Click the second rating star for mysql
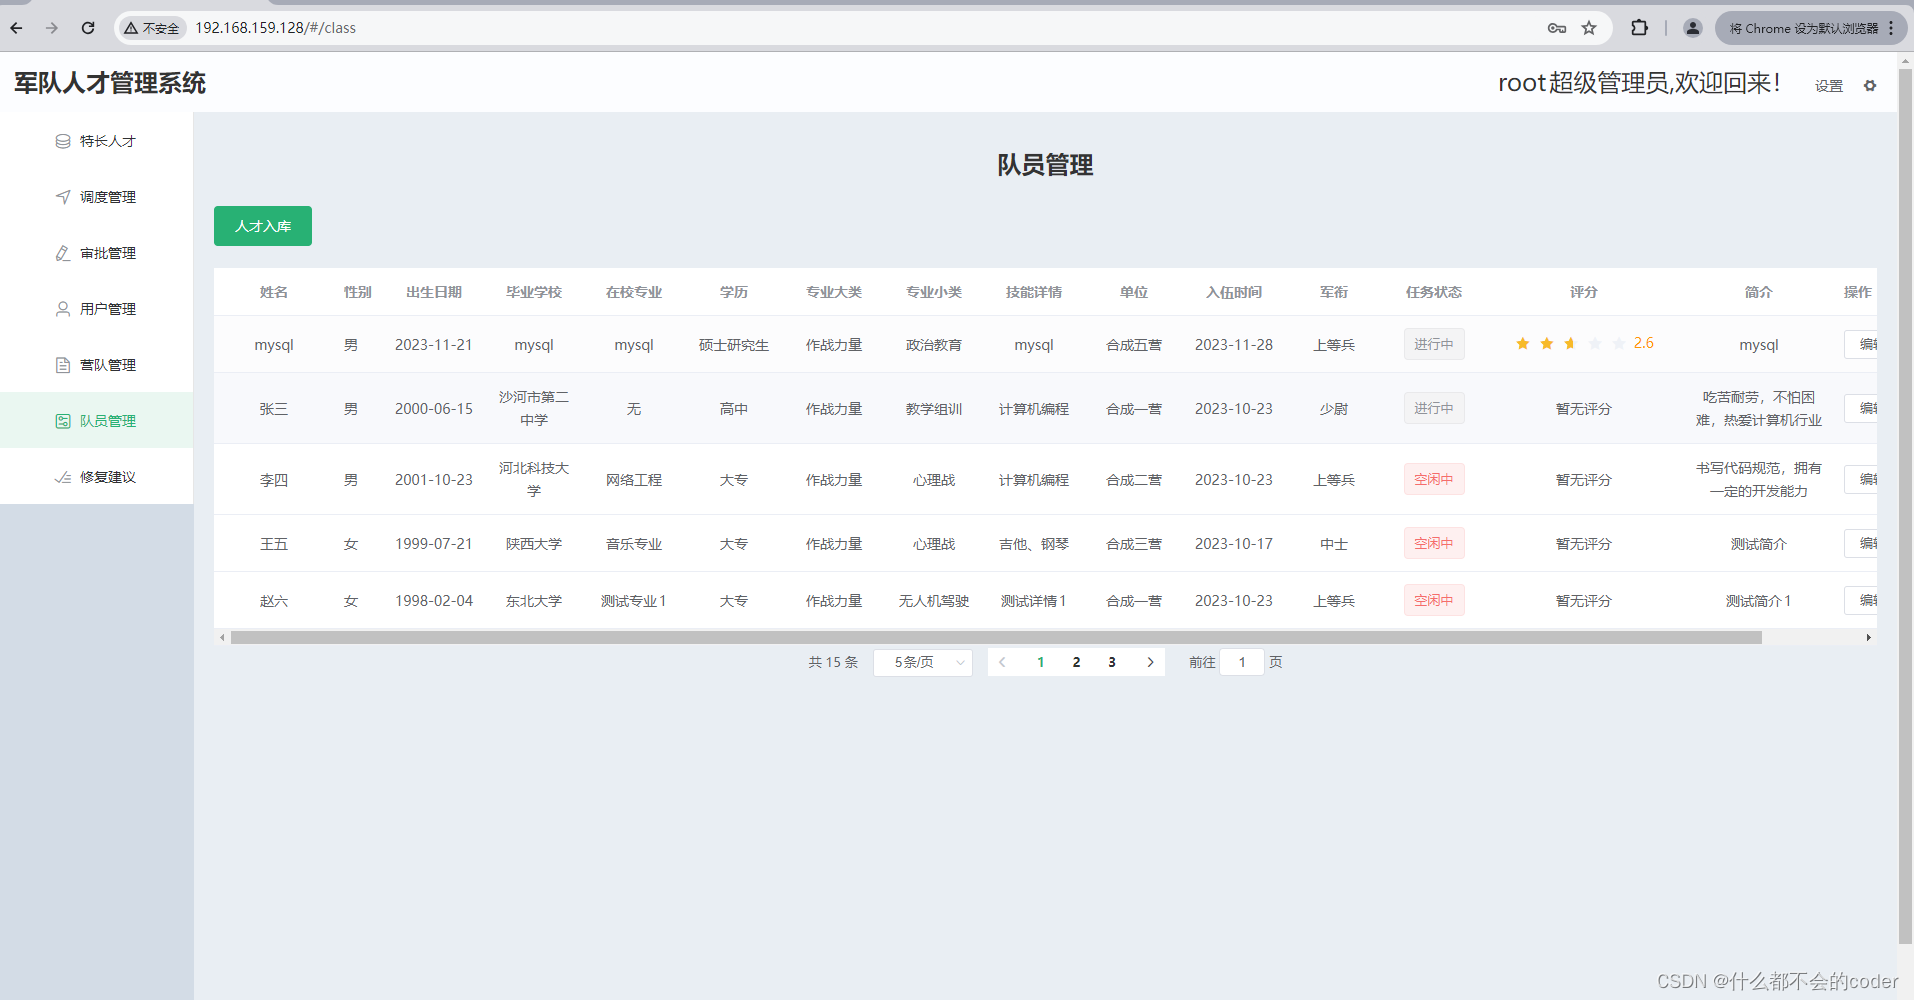The height and width of the screenshot is (1000, 1914). pyautogui.click(x=1547, y=343)
